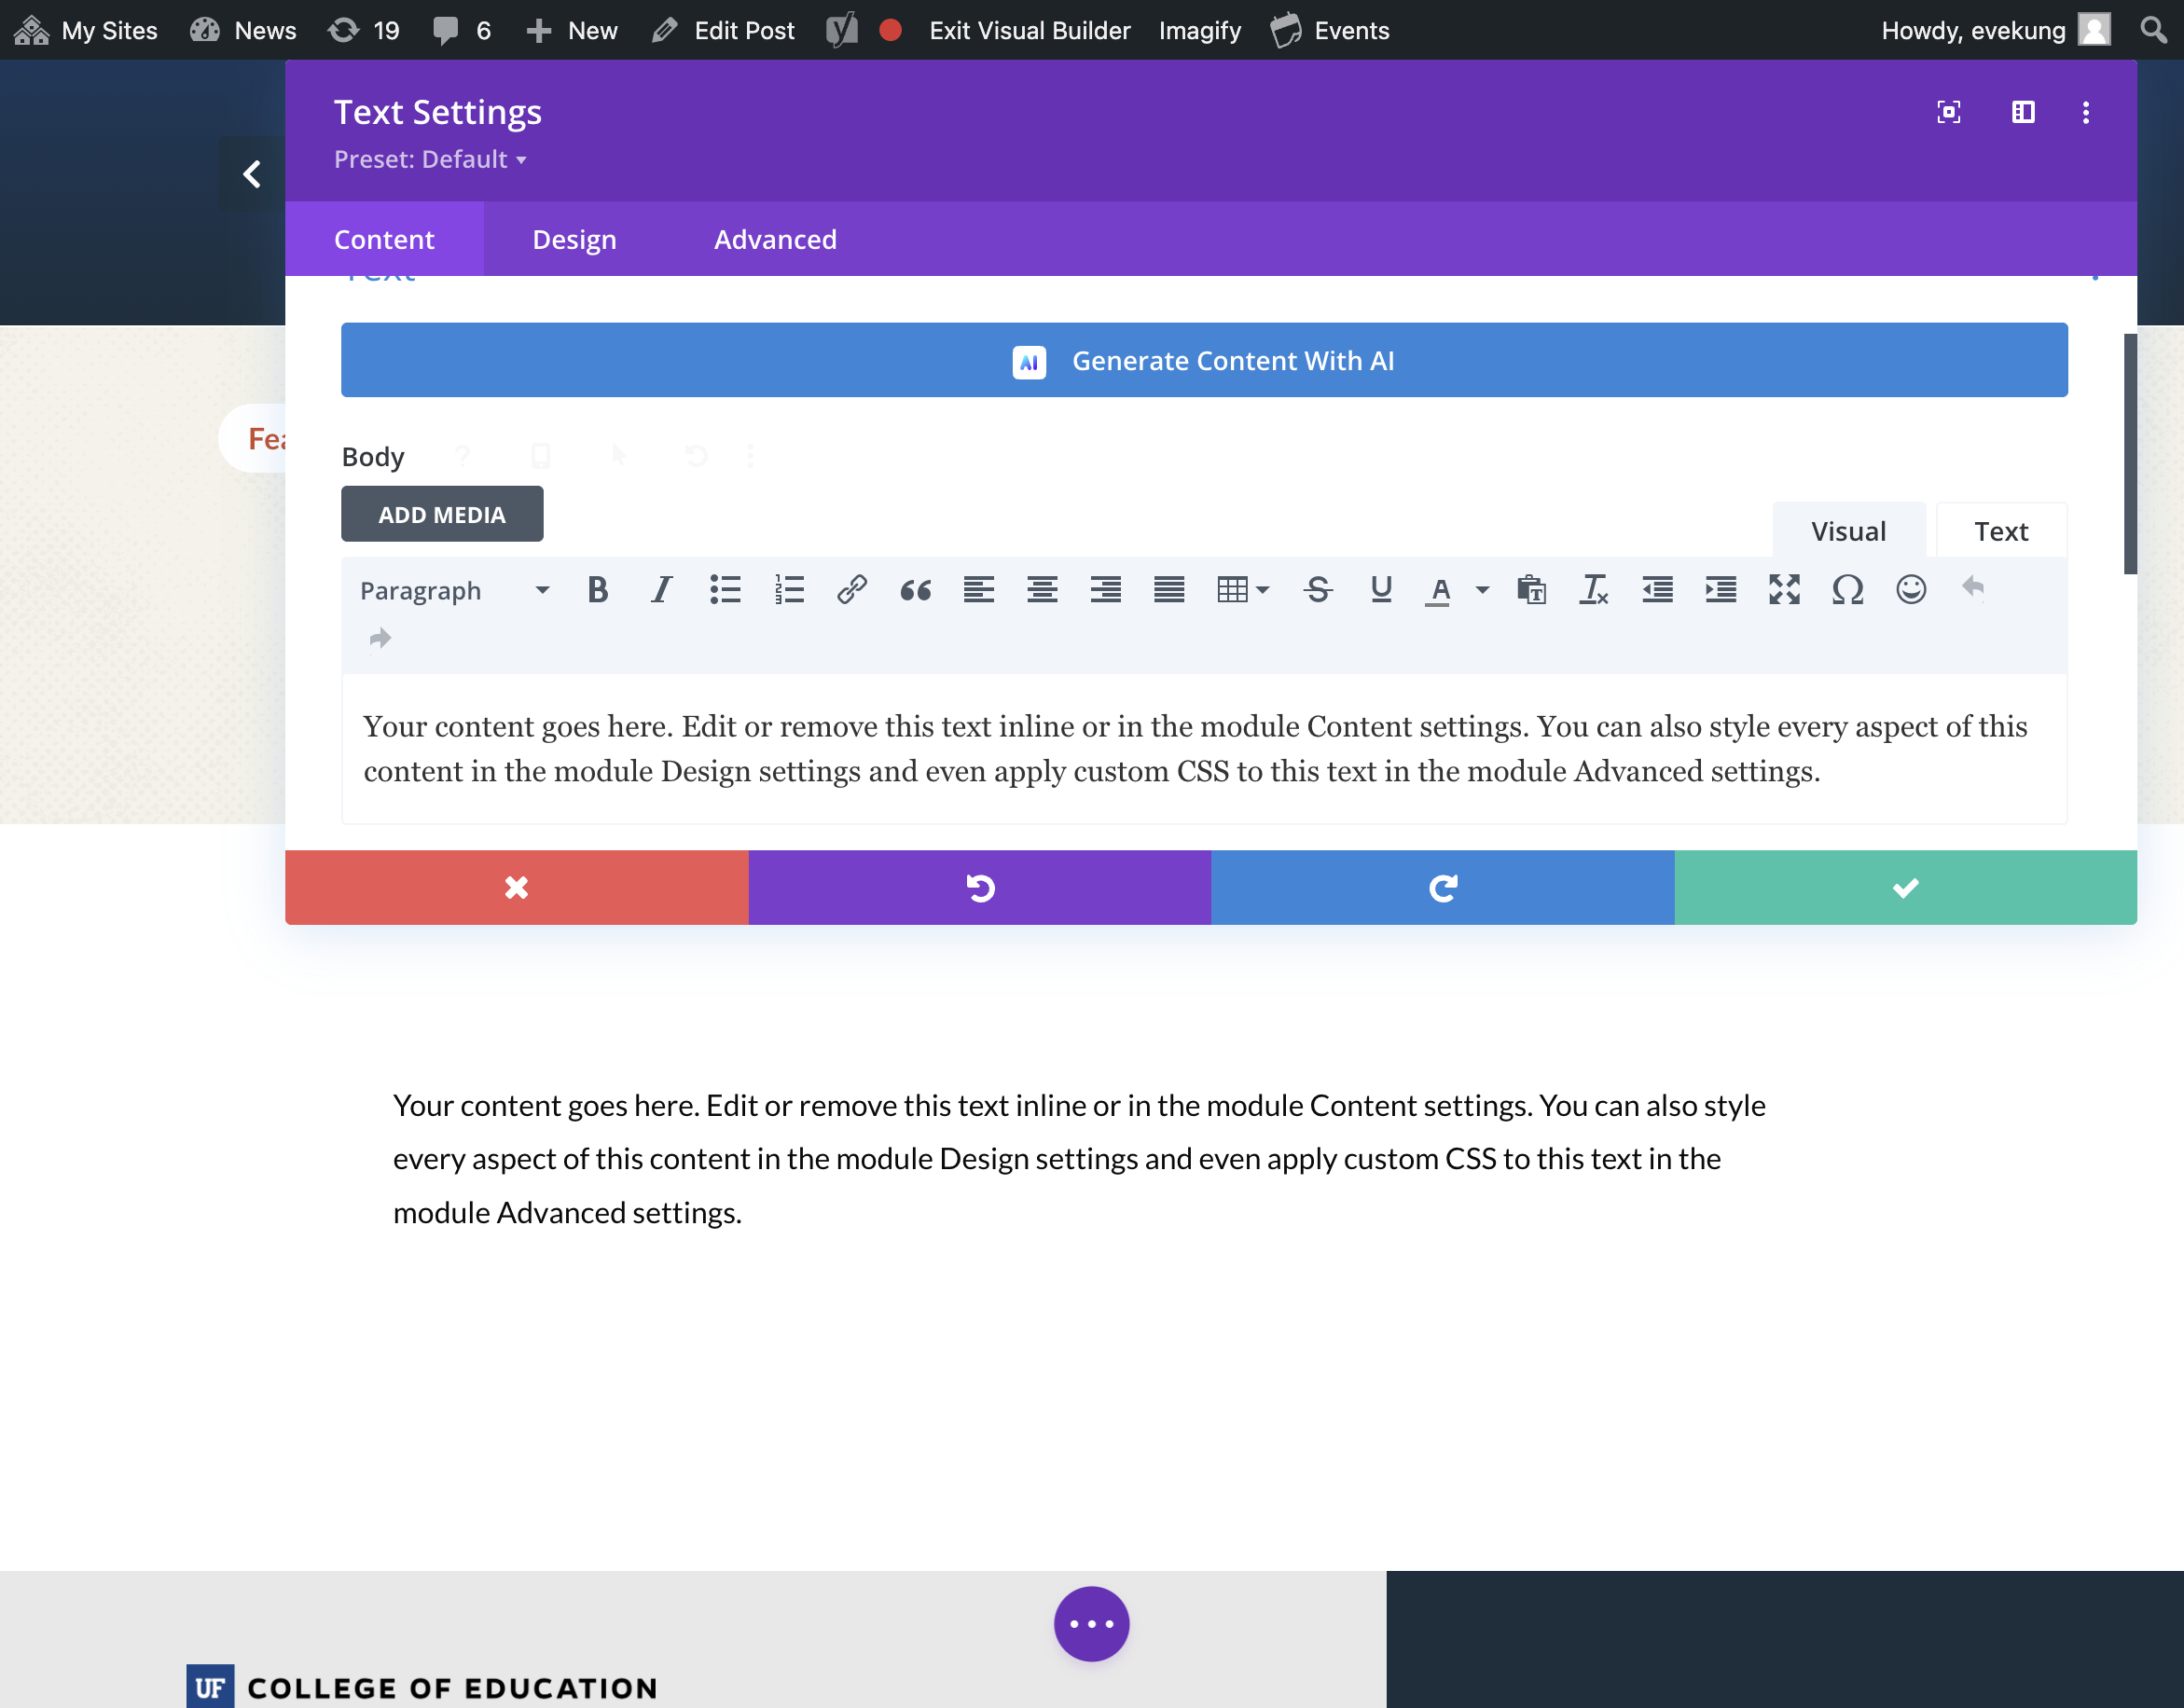
Task: Click the ADD MEDIA button
Action: pos(442,514)
